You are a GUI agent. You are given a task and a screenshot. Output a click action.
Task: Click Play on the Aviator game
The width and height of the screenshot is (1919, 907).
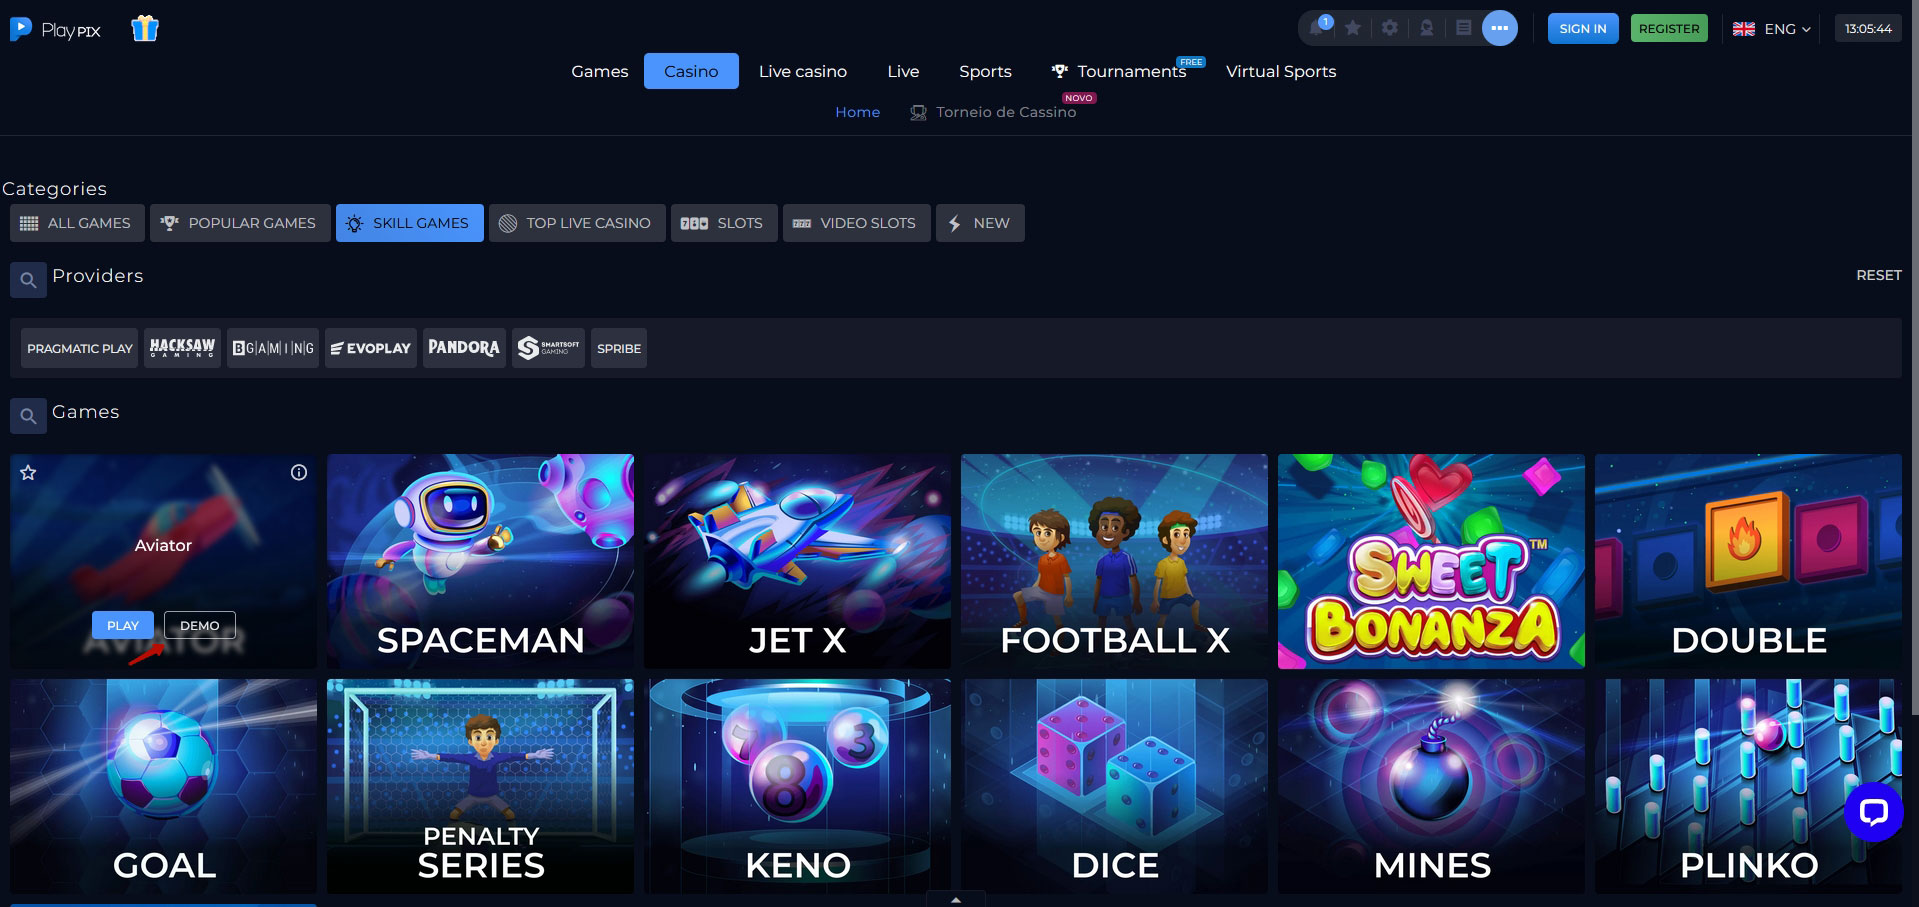(123, 625)
